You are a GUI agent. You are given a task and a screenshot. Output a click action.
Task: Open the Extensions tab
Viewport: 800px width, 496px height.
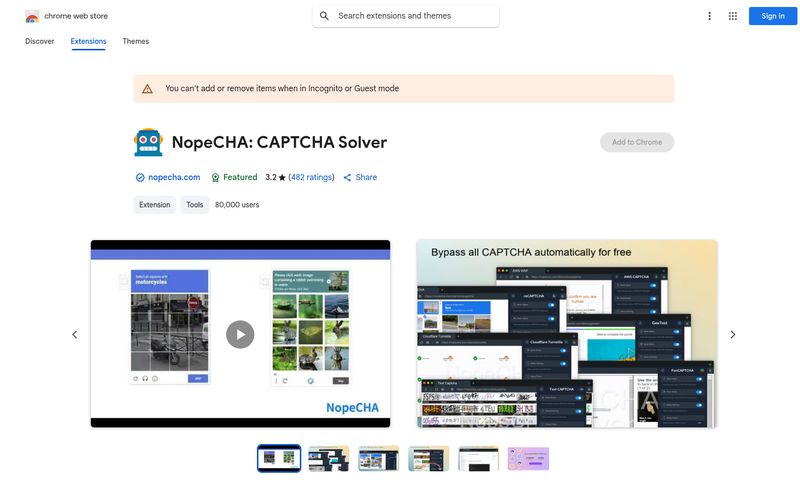tap(88, 41)
